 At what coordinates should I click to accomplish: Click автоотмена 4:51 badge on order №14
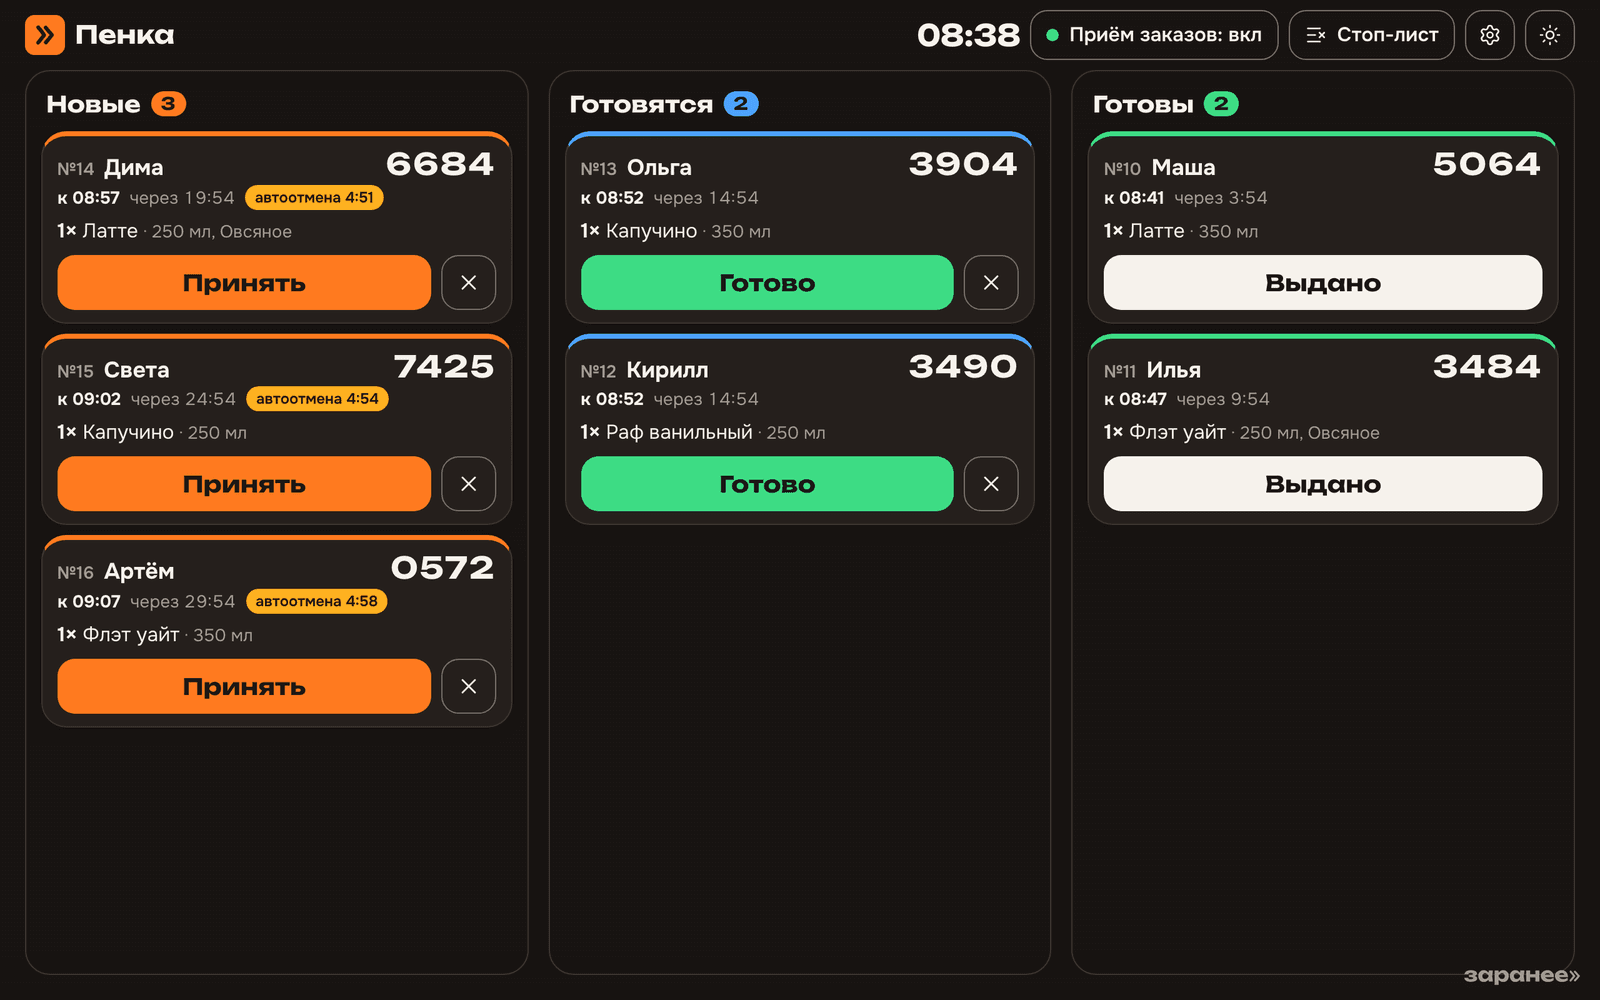[314, 198]
